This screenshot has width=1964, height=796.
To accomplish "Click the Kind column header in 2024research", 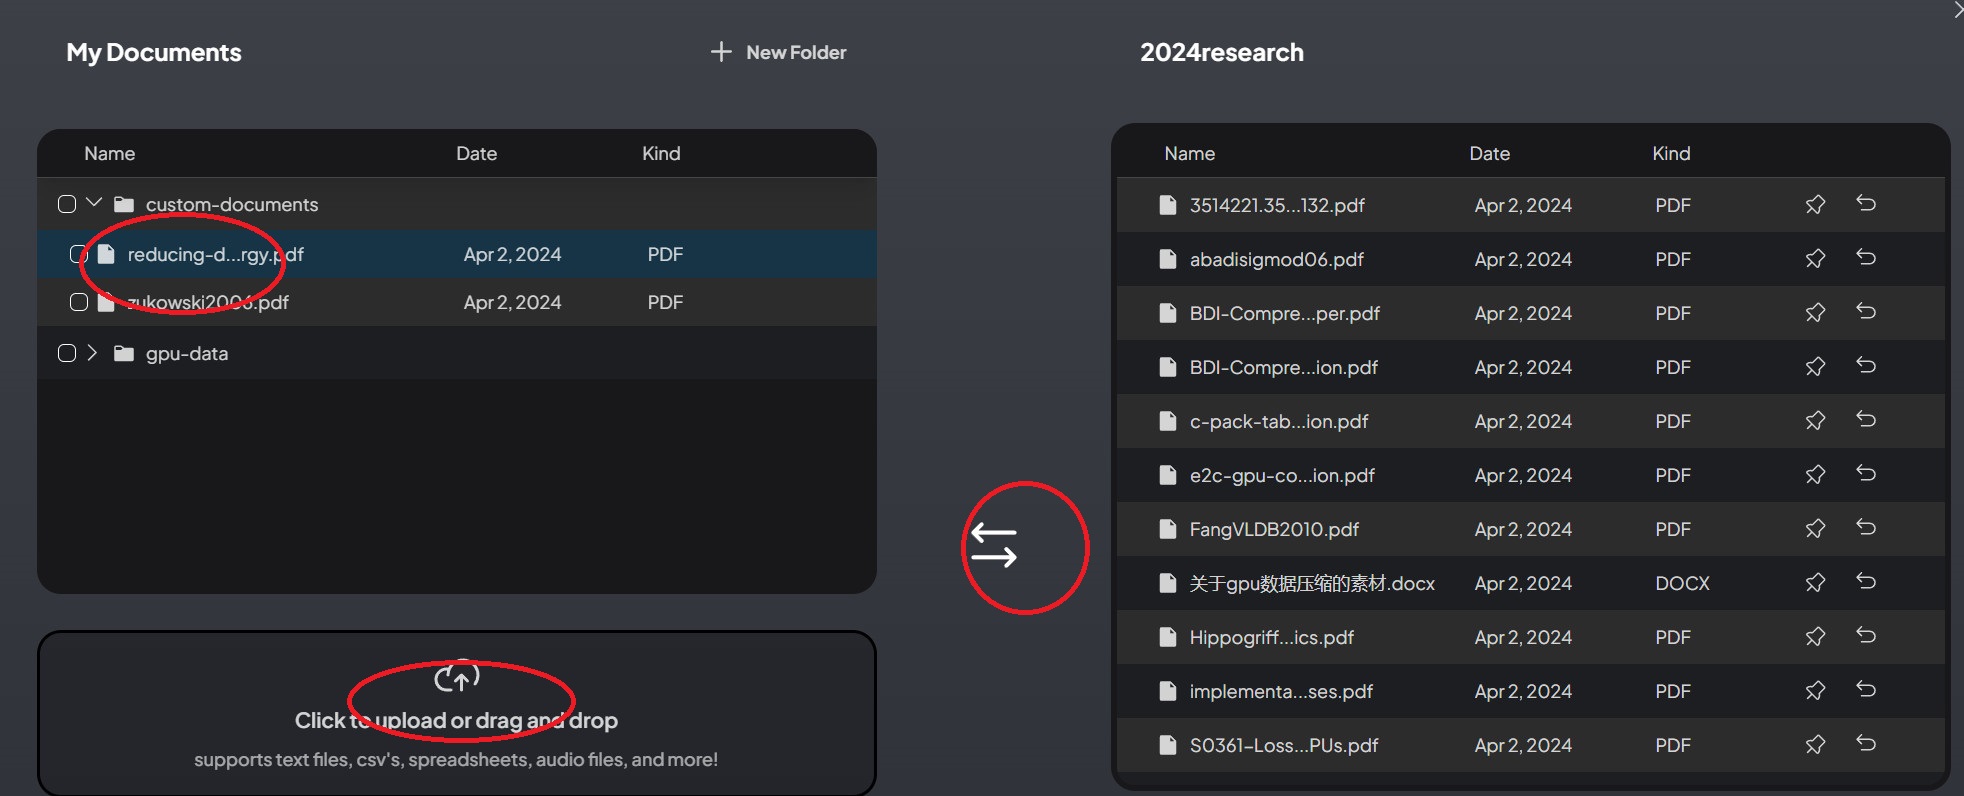I will (x=1670, y=154).
